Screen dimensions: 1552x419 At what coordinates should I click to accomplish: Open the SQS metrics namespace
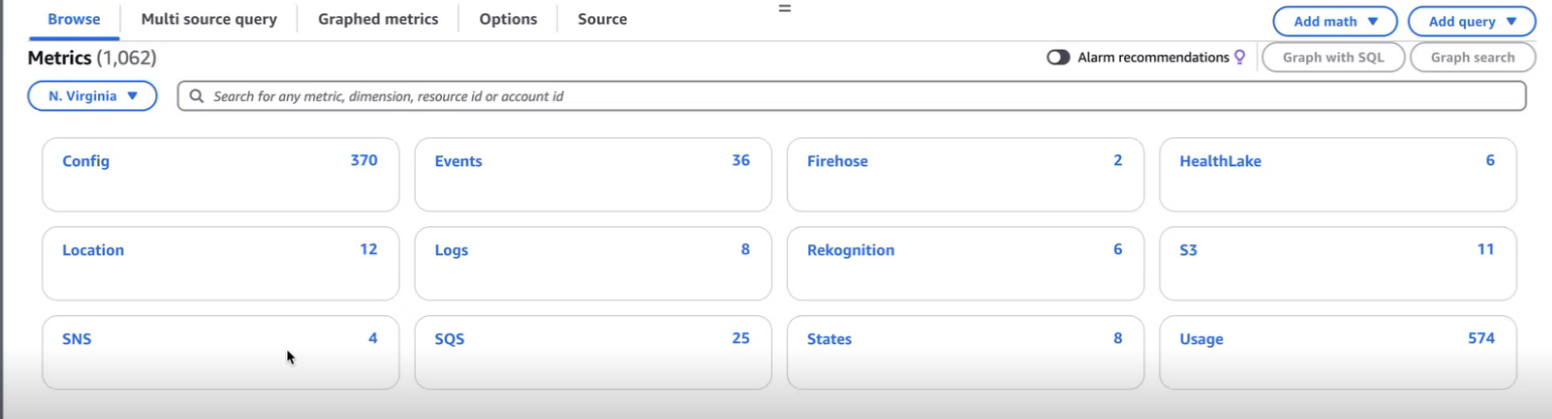pyautogui.click(x=593, y=352)
